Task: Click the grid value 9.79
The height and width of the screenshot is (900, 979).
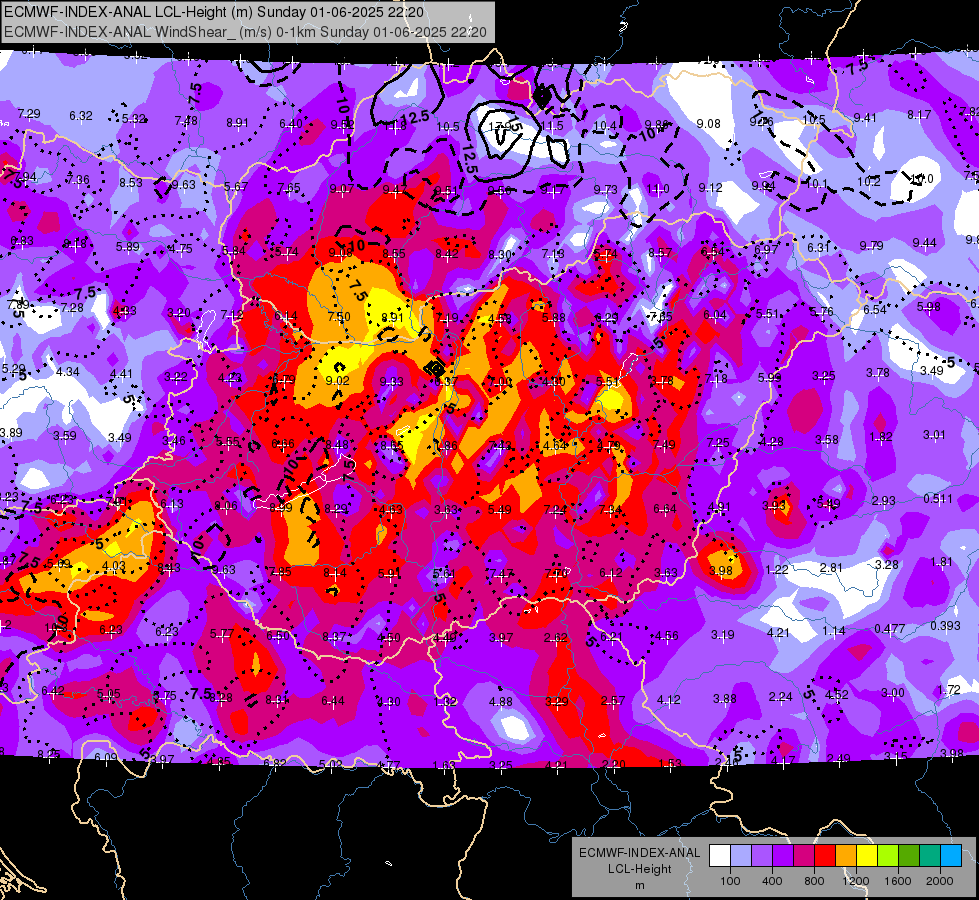Action: (871, 245)
